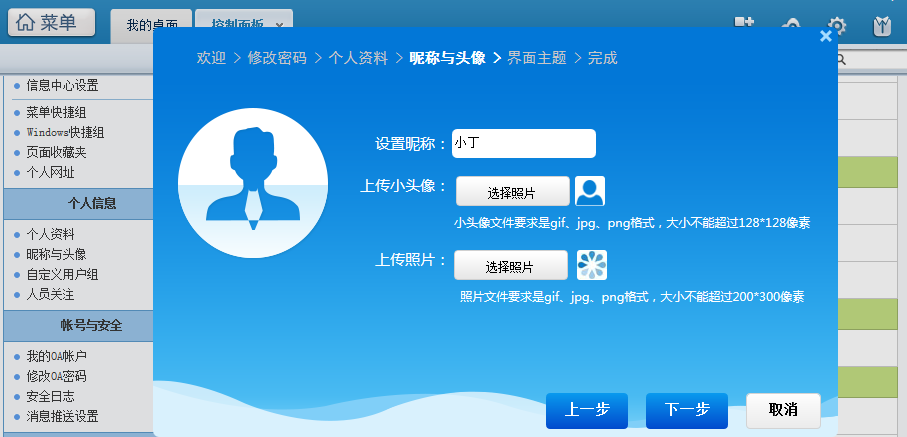This screenshot has height=437, width=907.
Task: Switch to the 我的桌面 tab
Action: tap(150, 25)
